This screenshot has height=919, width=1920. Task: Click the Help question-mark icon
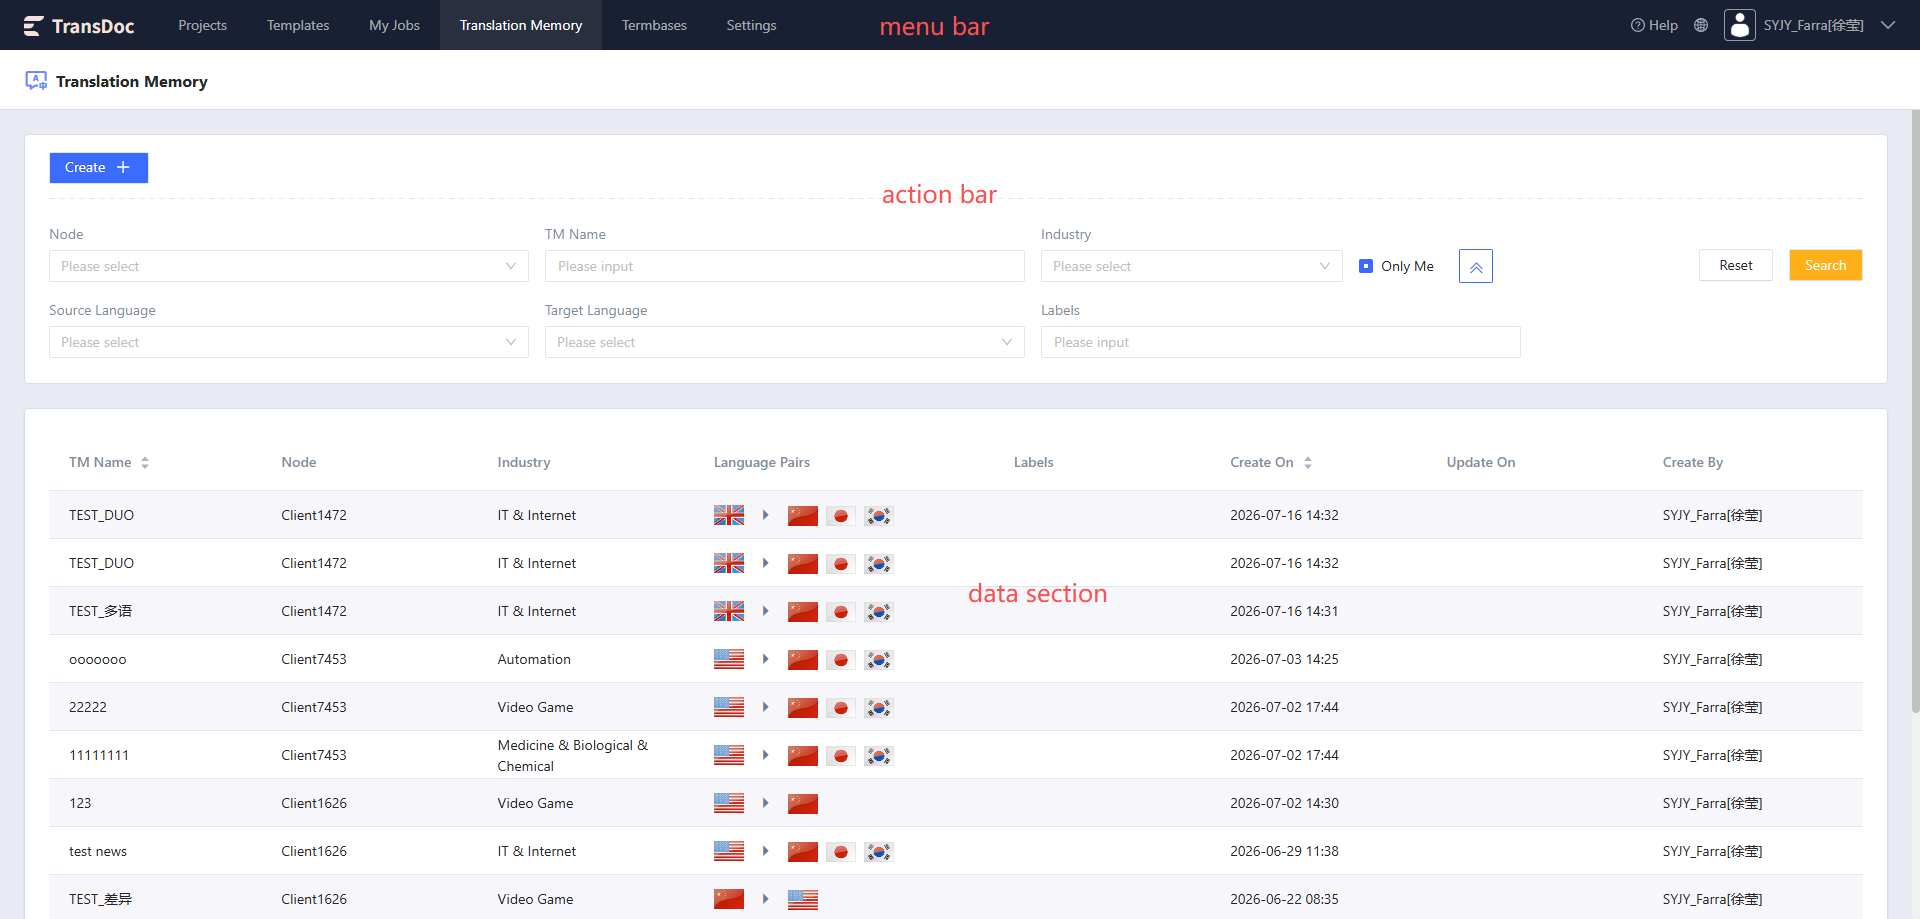pos(1638,25)
